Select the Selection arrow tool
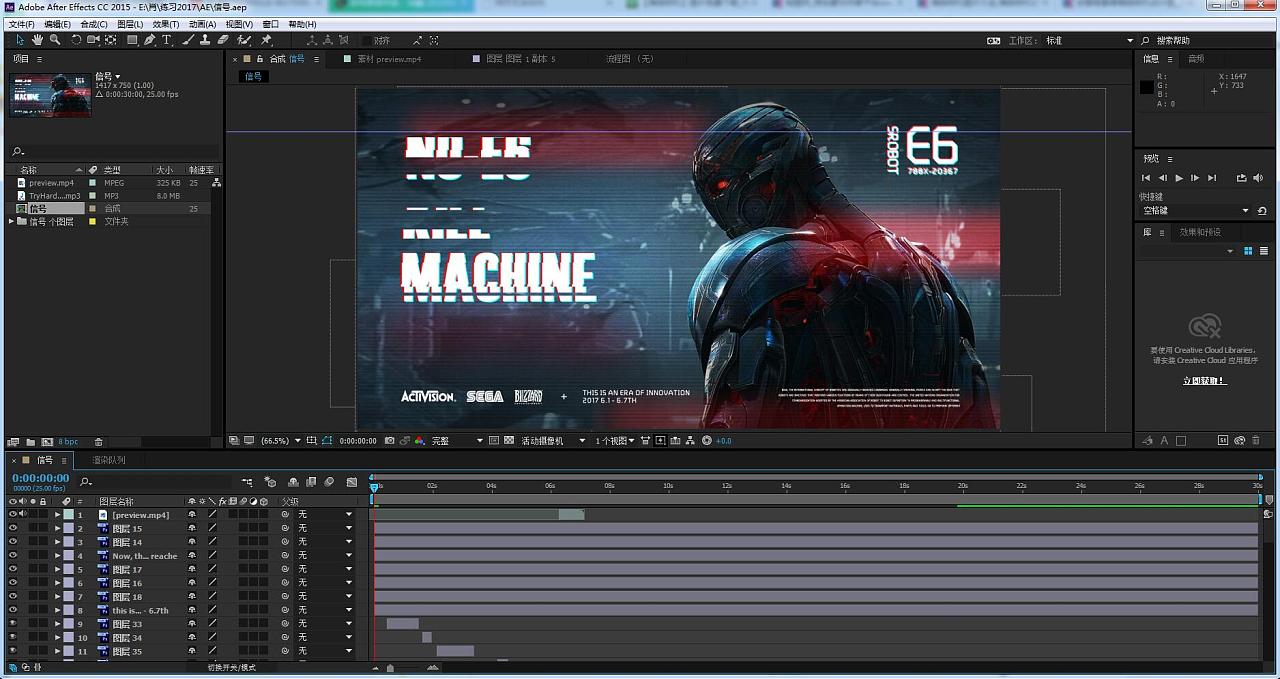 pyautogui.click(x=20, y=40)
